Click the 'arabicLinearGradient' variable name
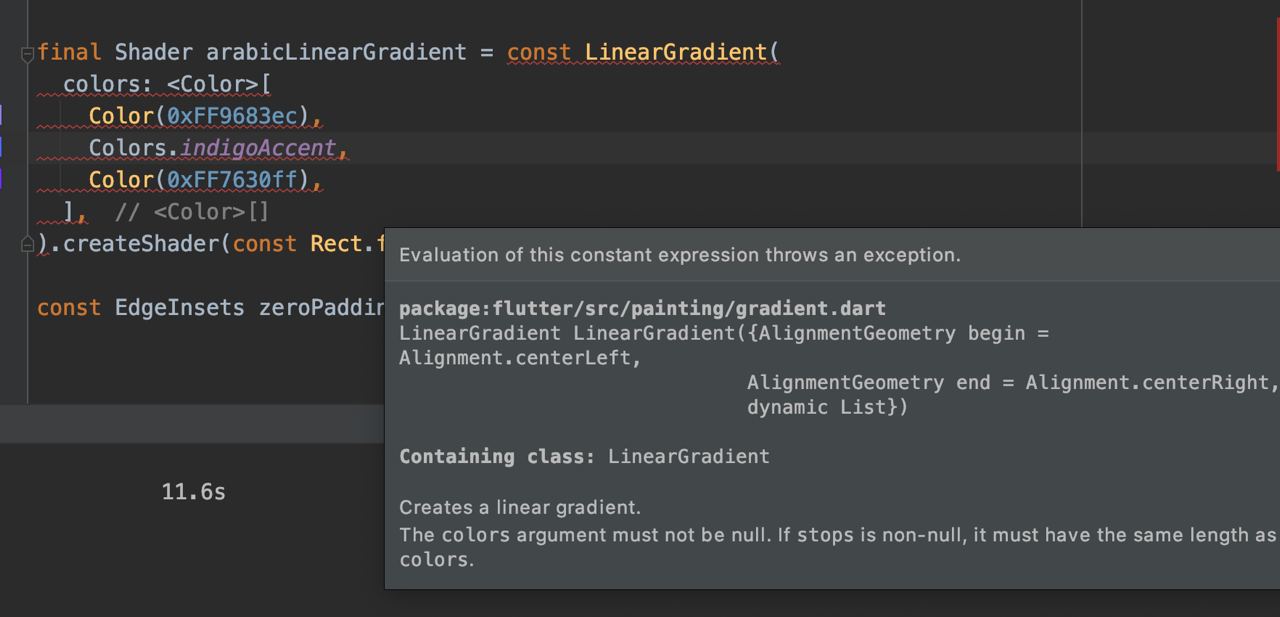 point(336,52)
